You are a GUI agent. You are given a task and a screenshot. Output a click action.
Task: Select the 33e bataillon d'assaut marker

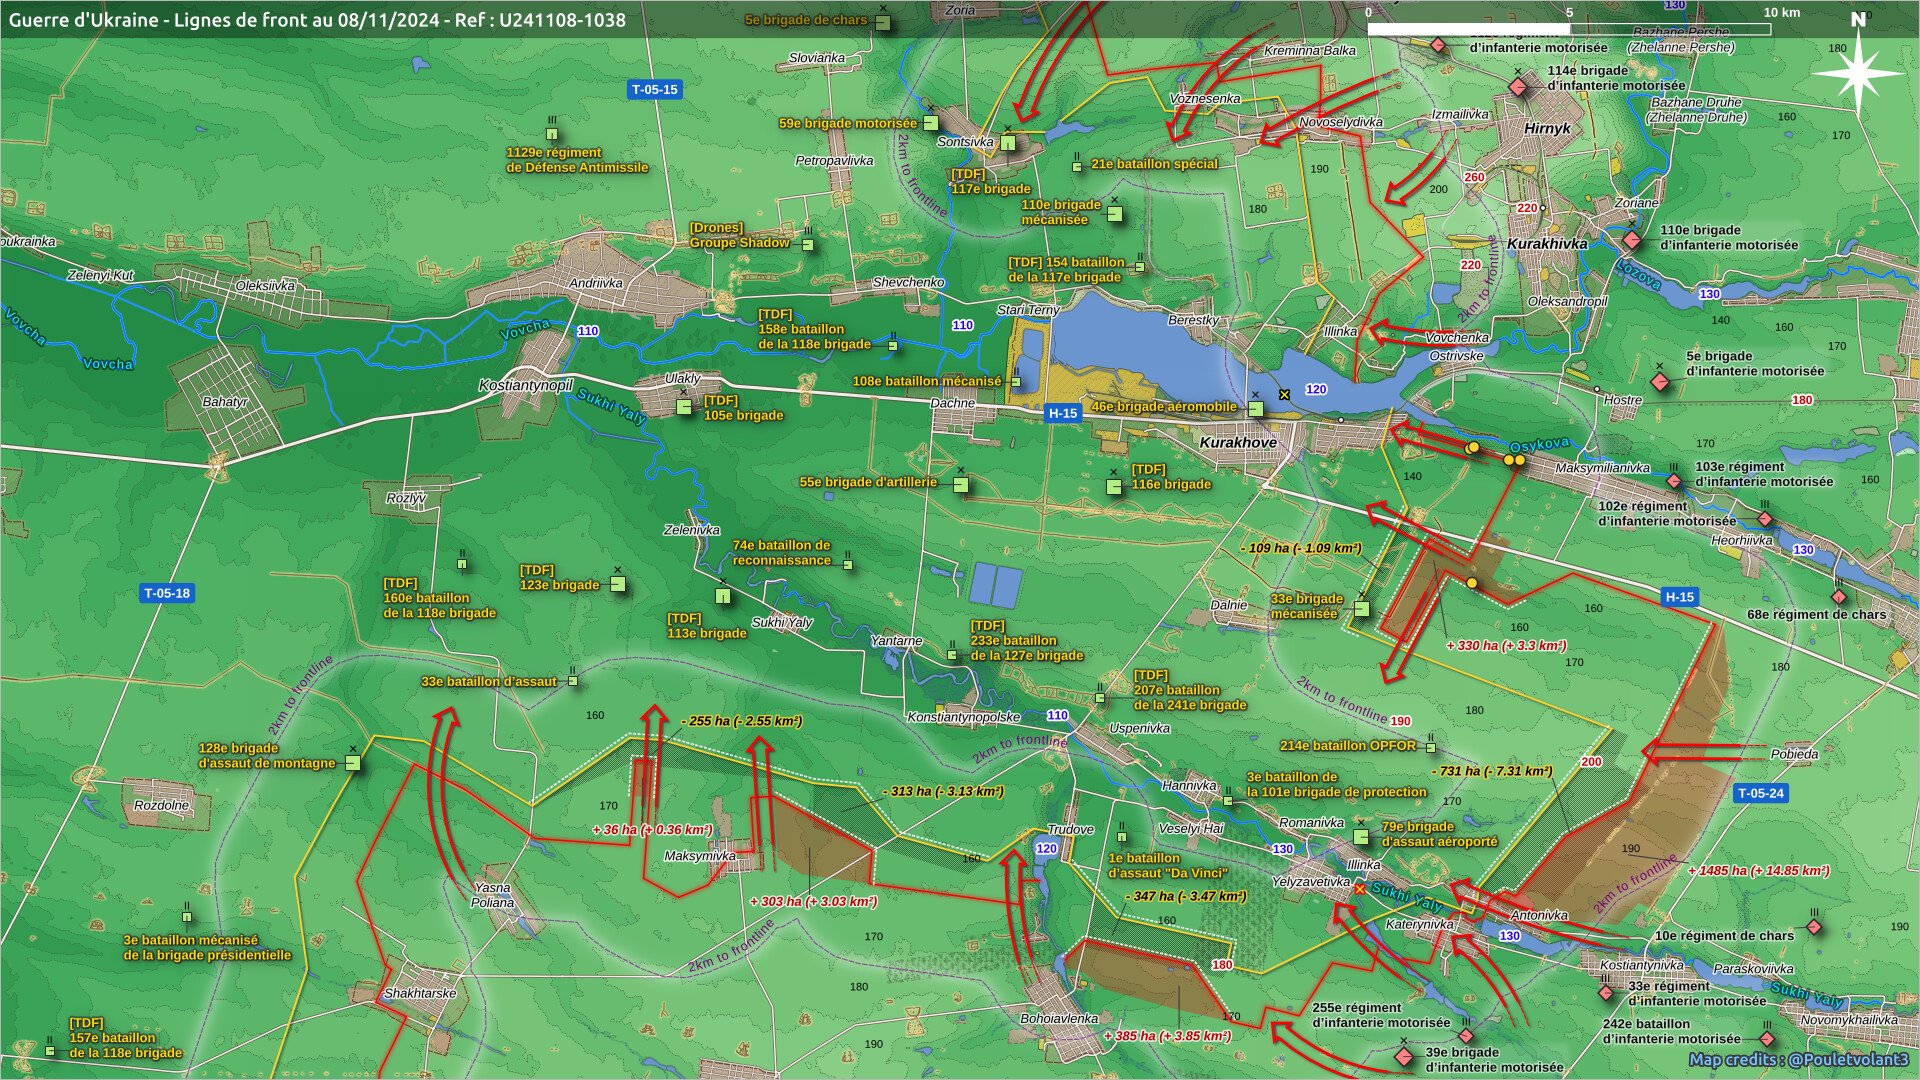[573, 680]
